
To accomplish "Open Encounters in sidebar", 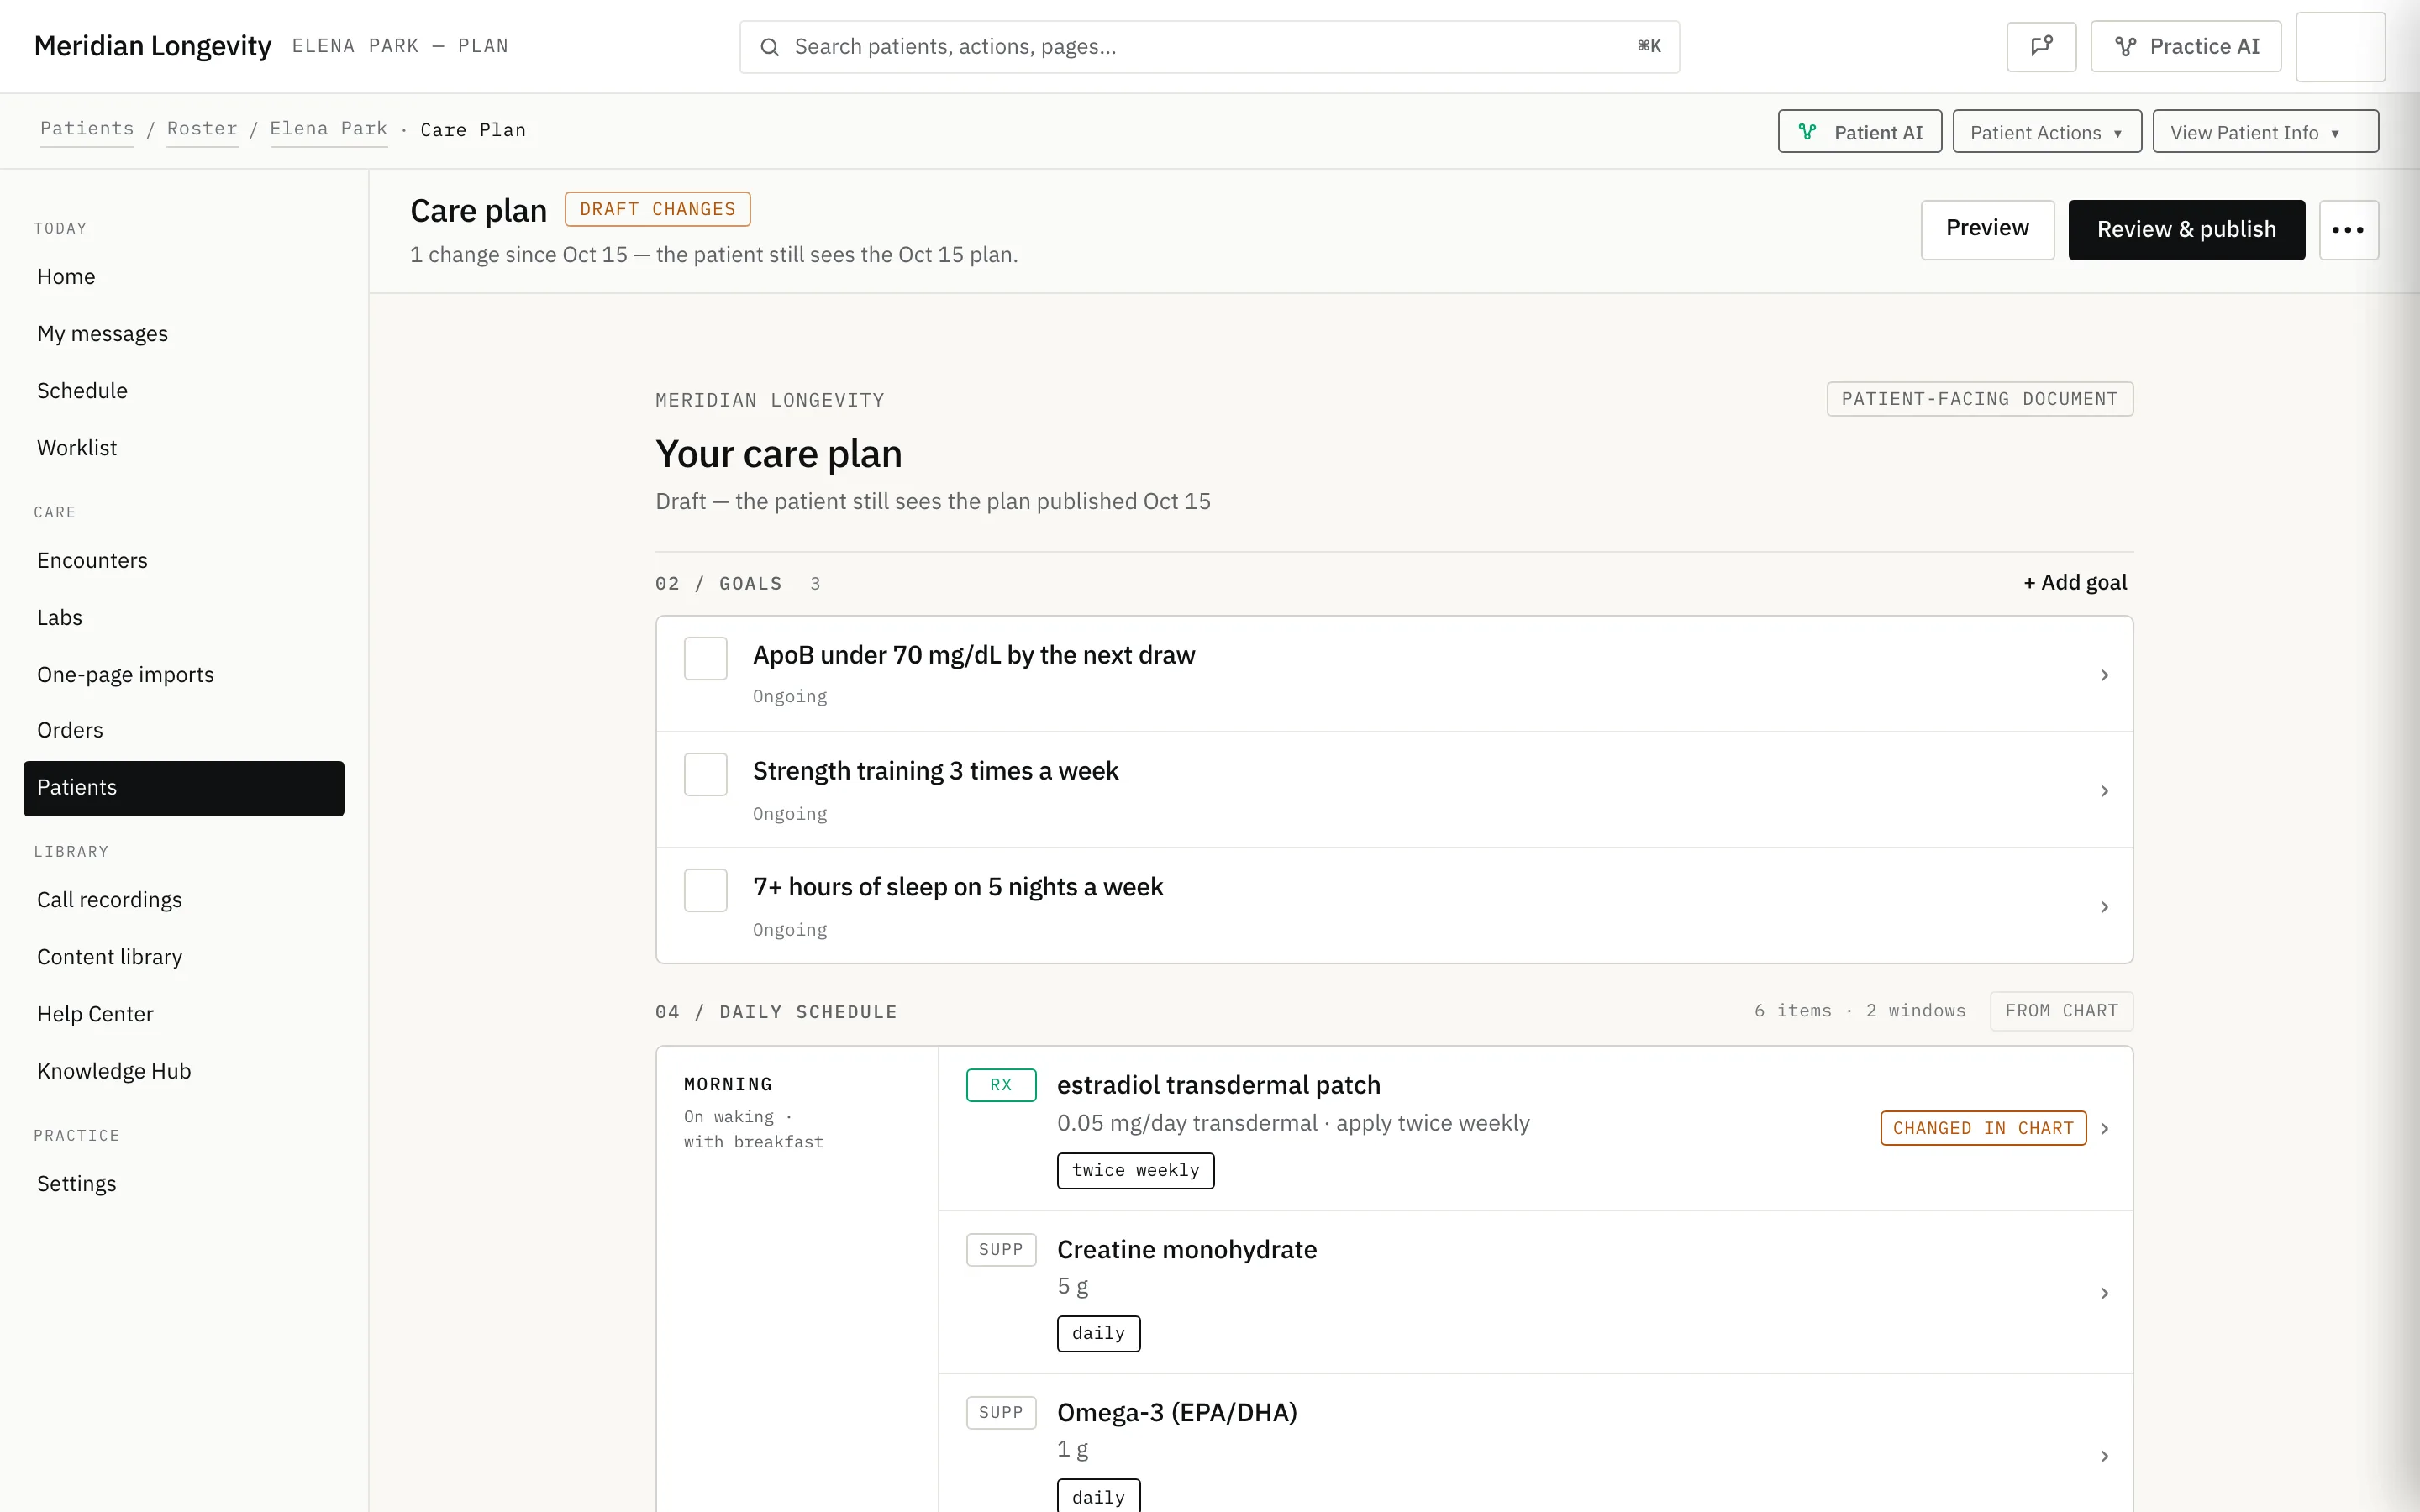I will point(184,561).
